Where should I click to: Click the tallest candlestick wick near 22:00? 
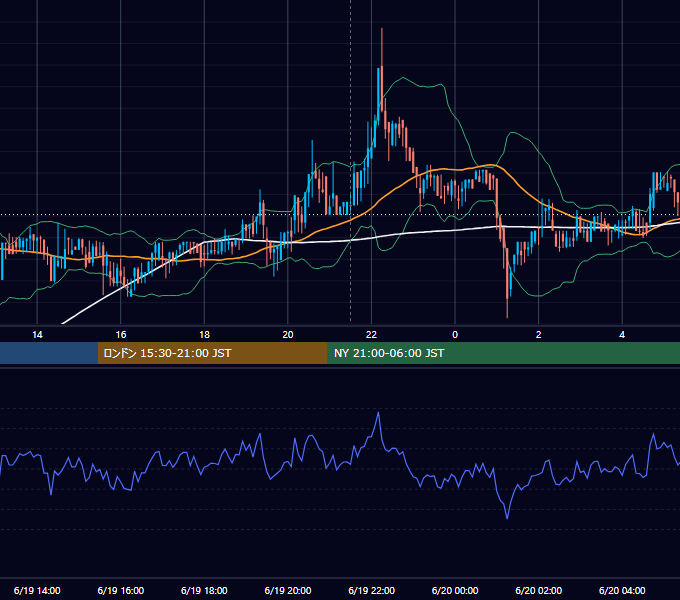coord(382,48)
